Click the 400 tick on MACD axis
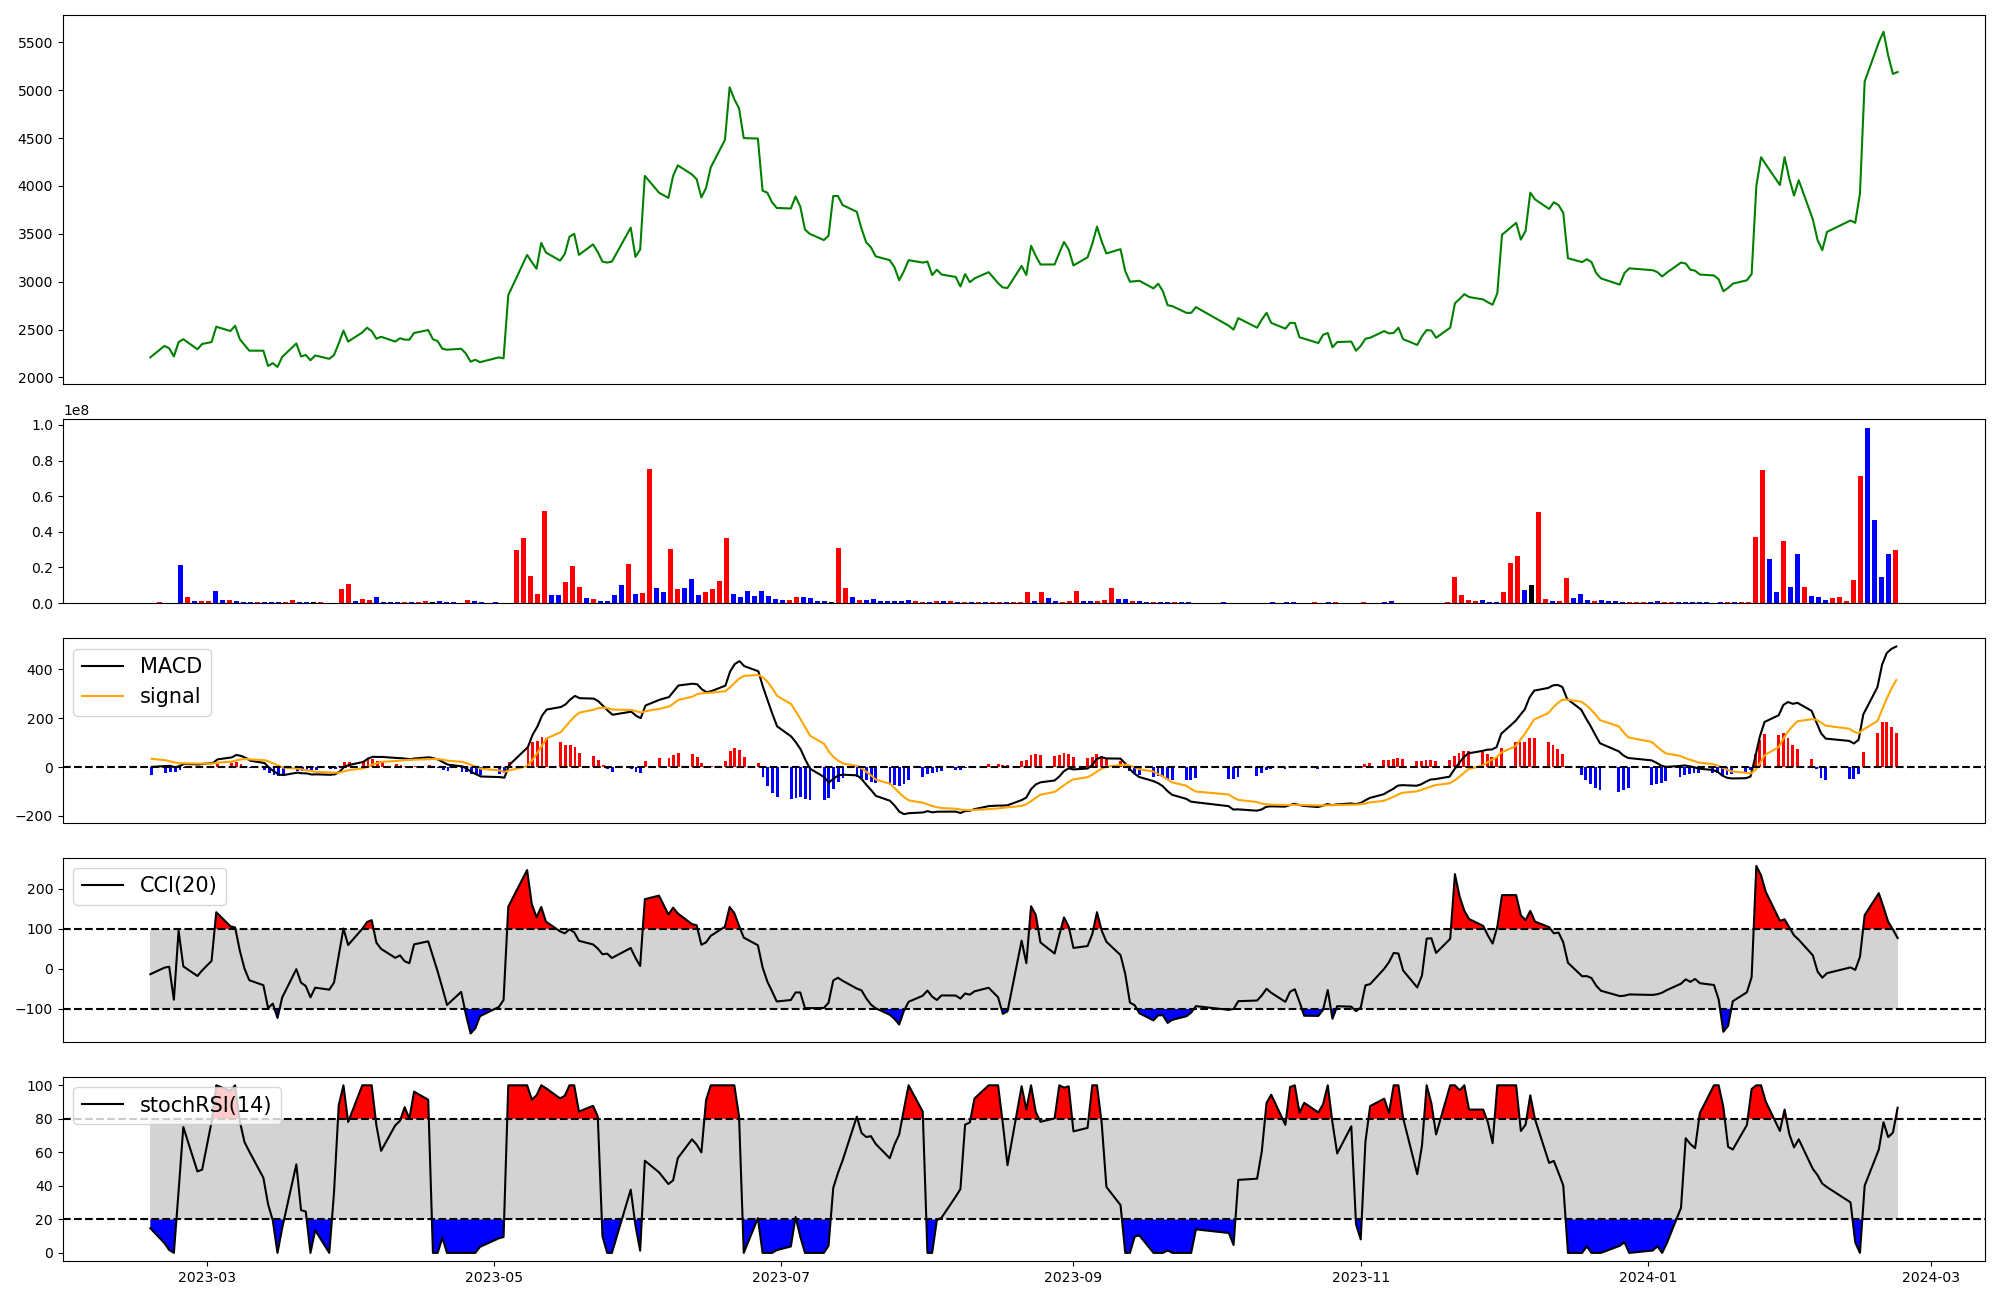Viewport: 2000px width, 1300px height. pyautogui.click(x=39, y=669)
